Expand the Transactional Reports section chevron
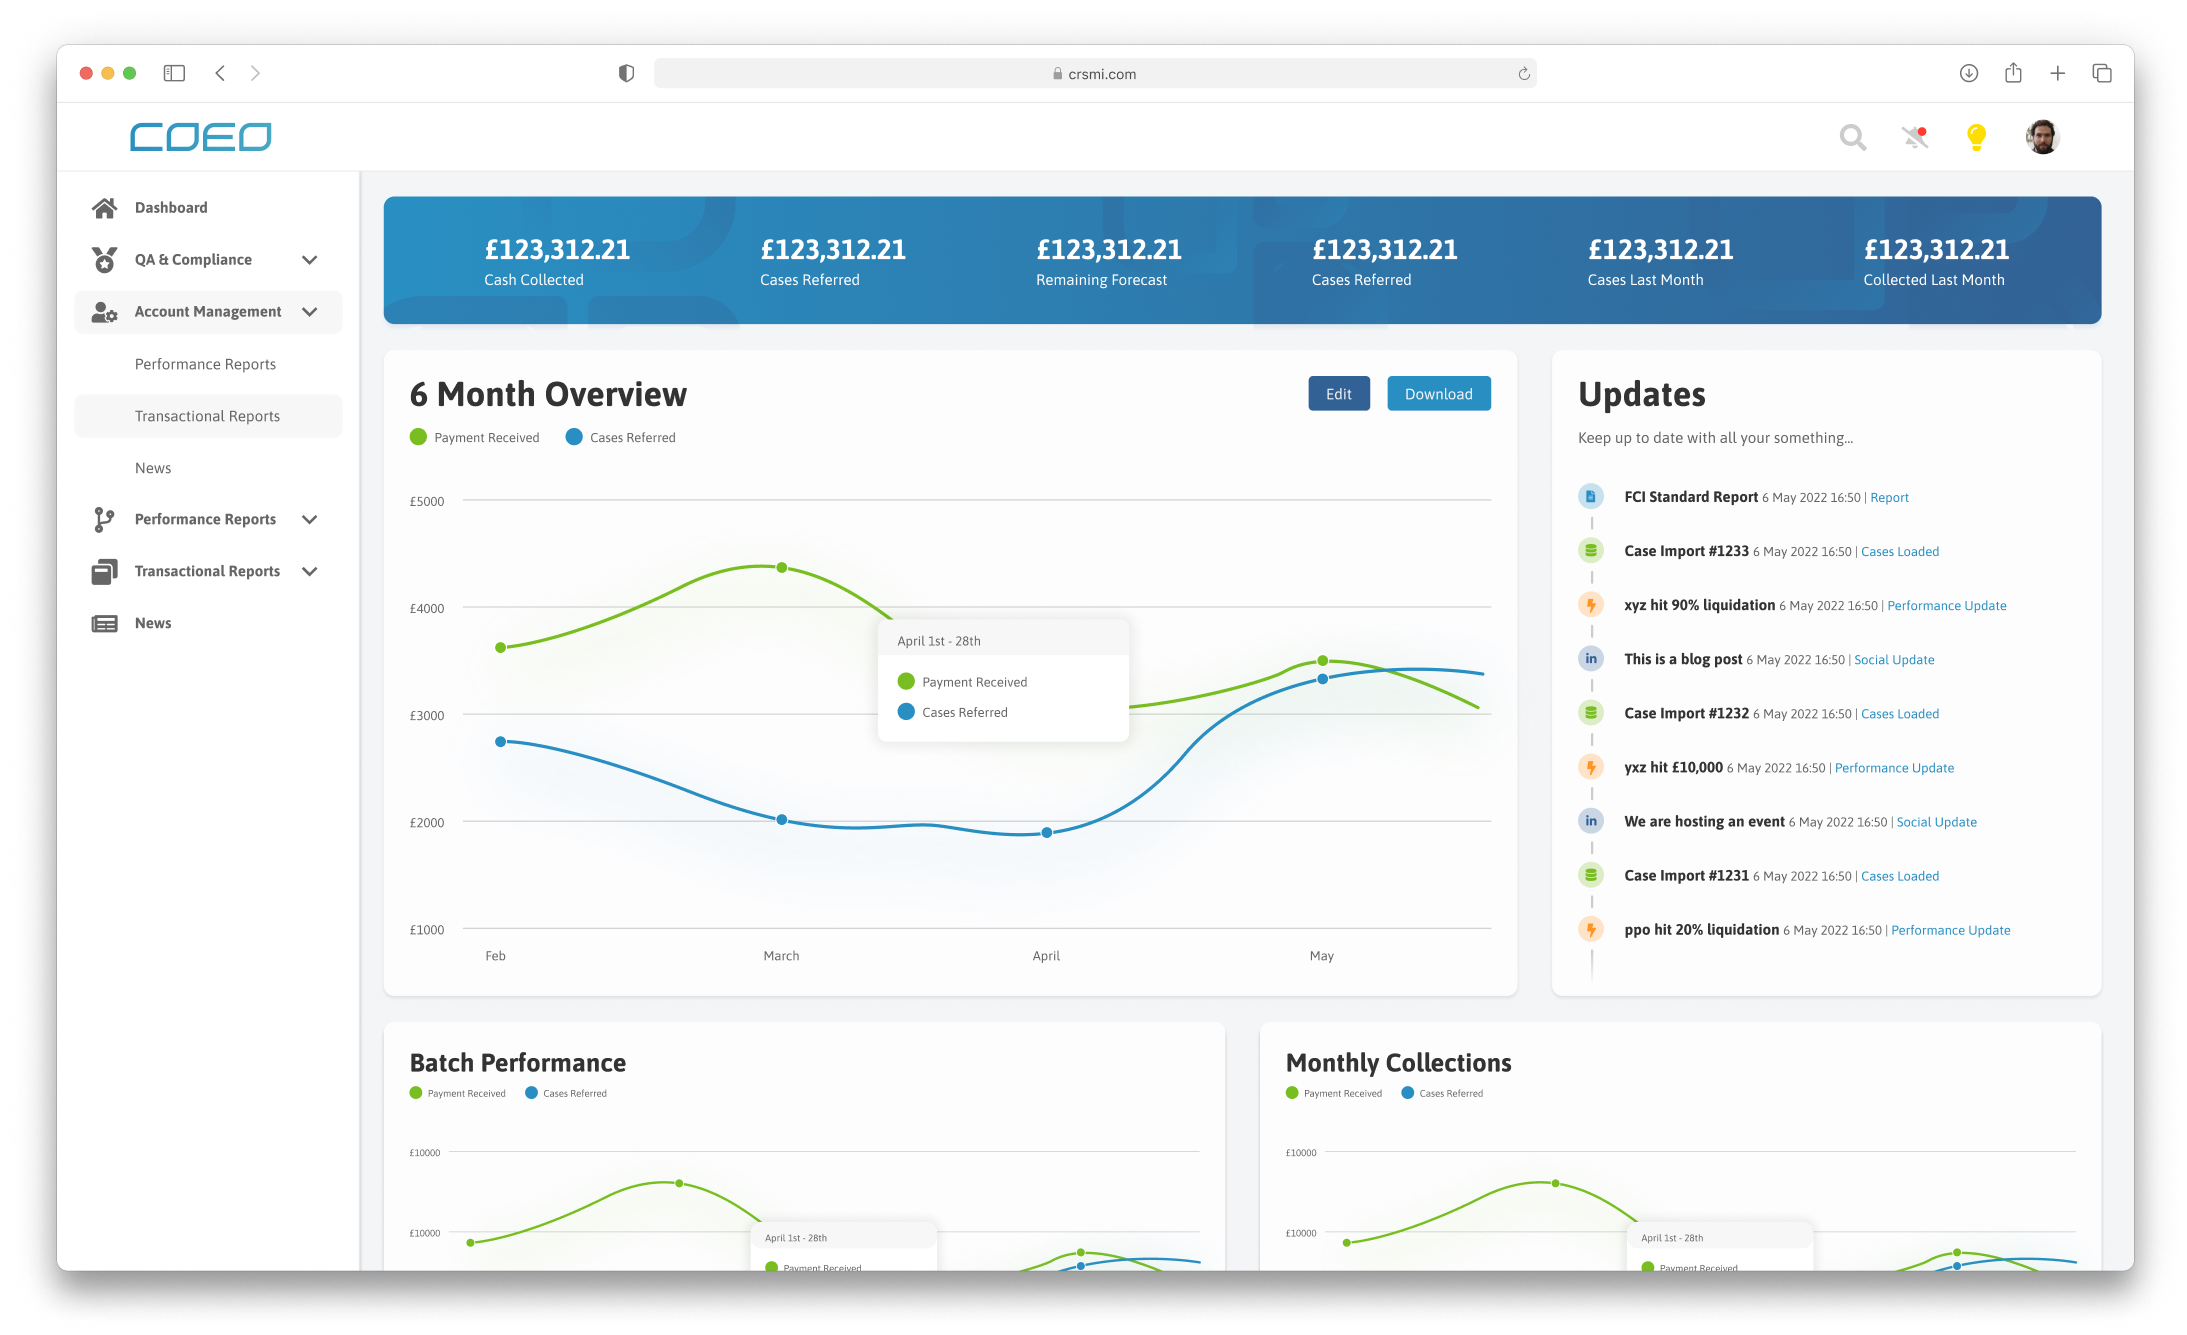 310,571
